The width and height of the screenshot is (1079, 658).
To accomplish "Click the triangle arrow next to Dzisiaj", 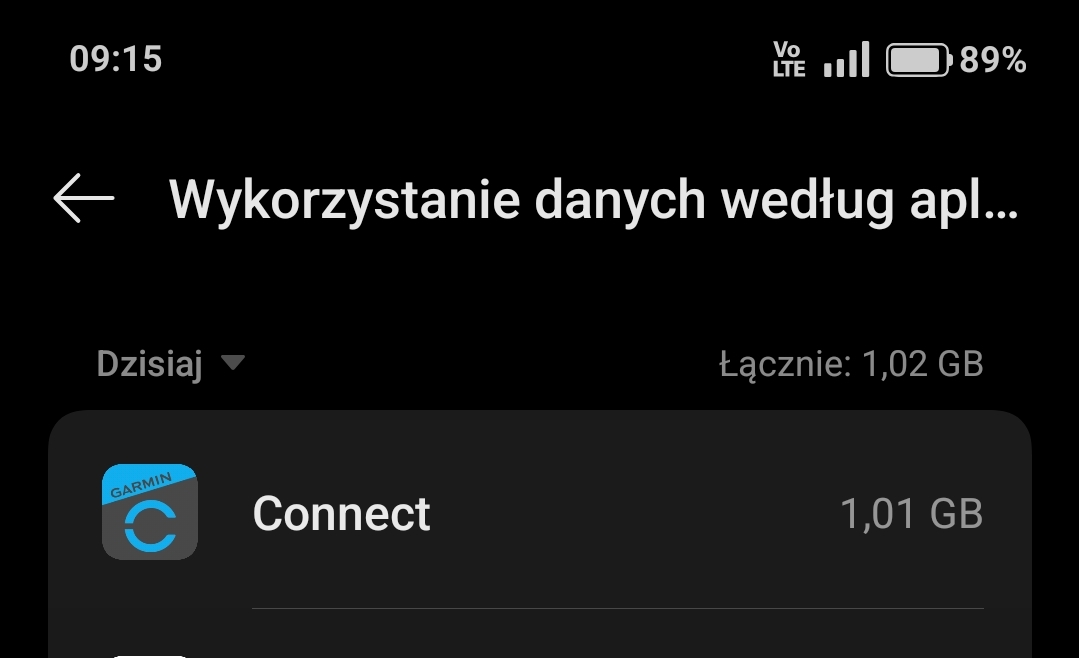I will coord(233,362).
